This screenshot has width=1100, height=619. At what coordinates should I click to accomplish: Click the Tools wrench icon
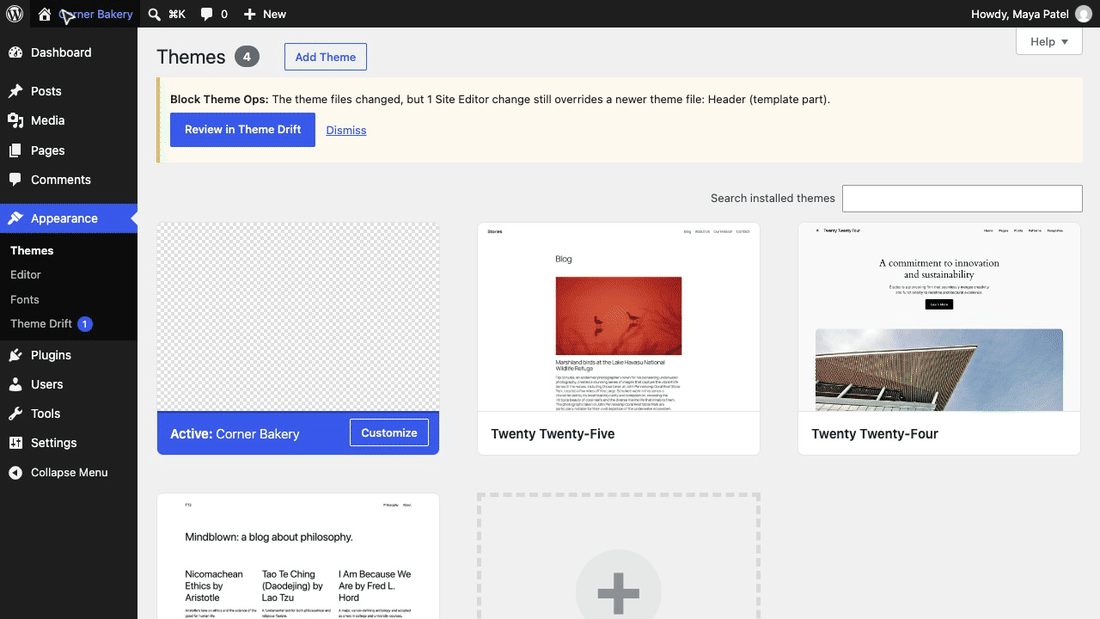click(x=15, y=414)
